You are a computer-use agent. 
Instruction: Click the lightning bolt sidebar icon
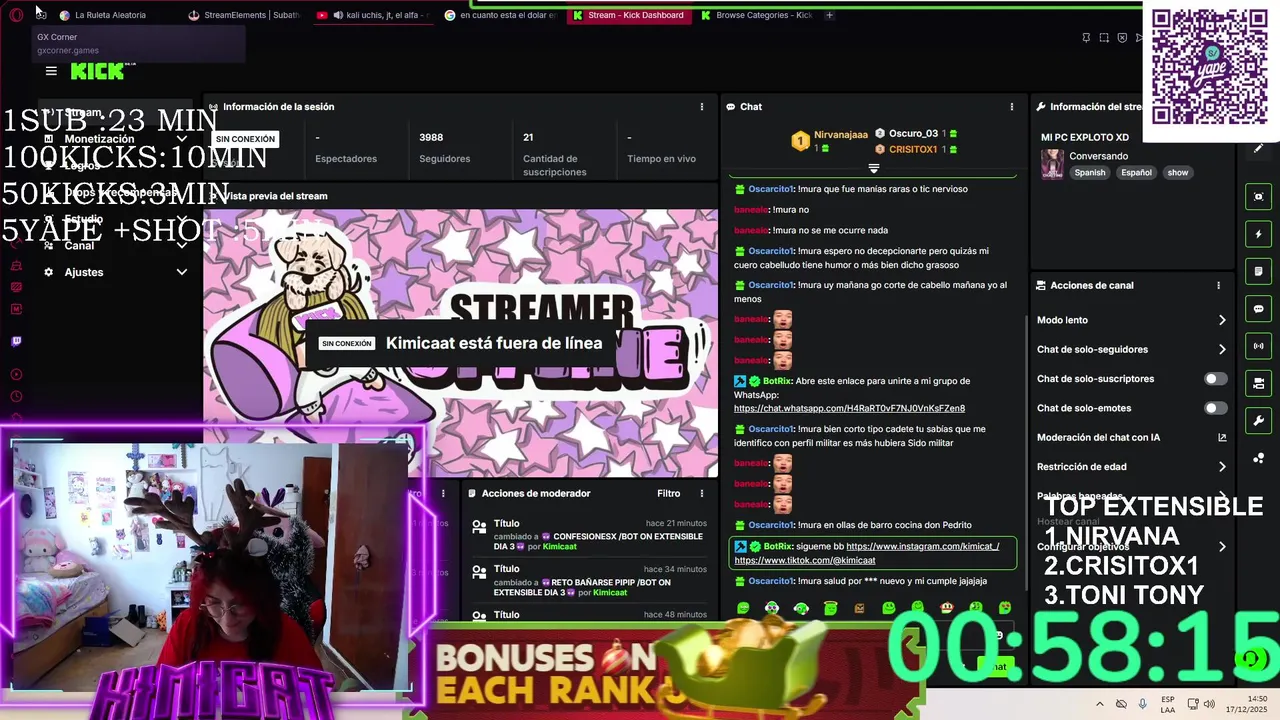(1259, 234)
